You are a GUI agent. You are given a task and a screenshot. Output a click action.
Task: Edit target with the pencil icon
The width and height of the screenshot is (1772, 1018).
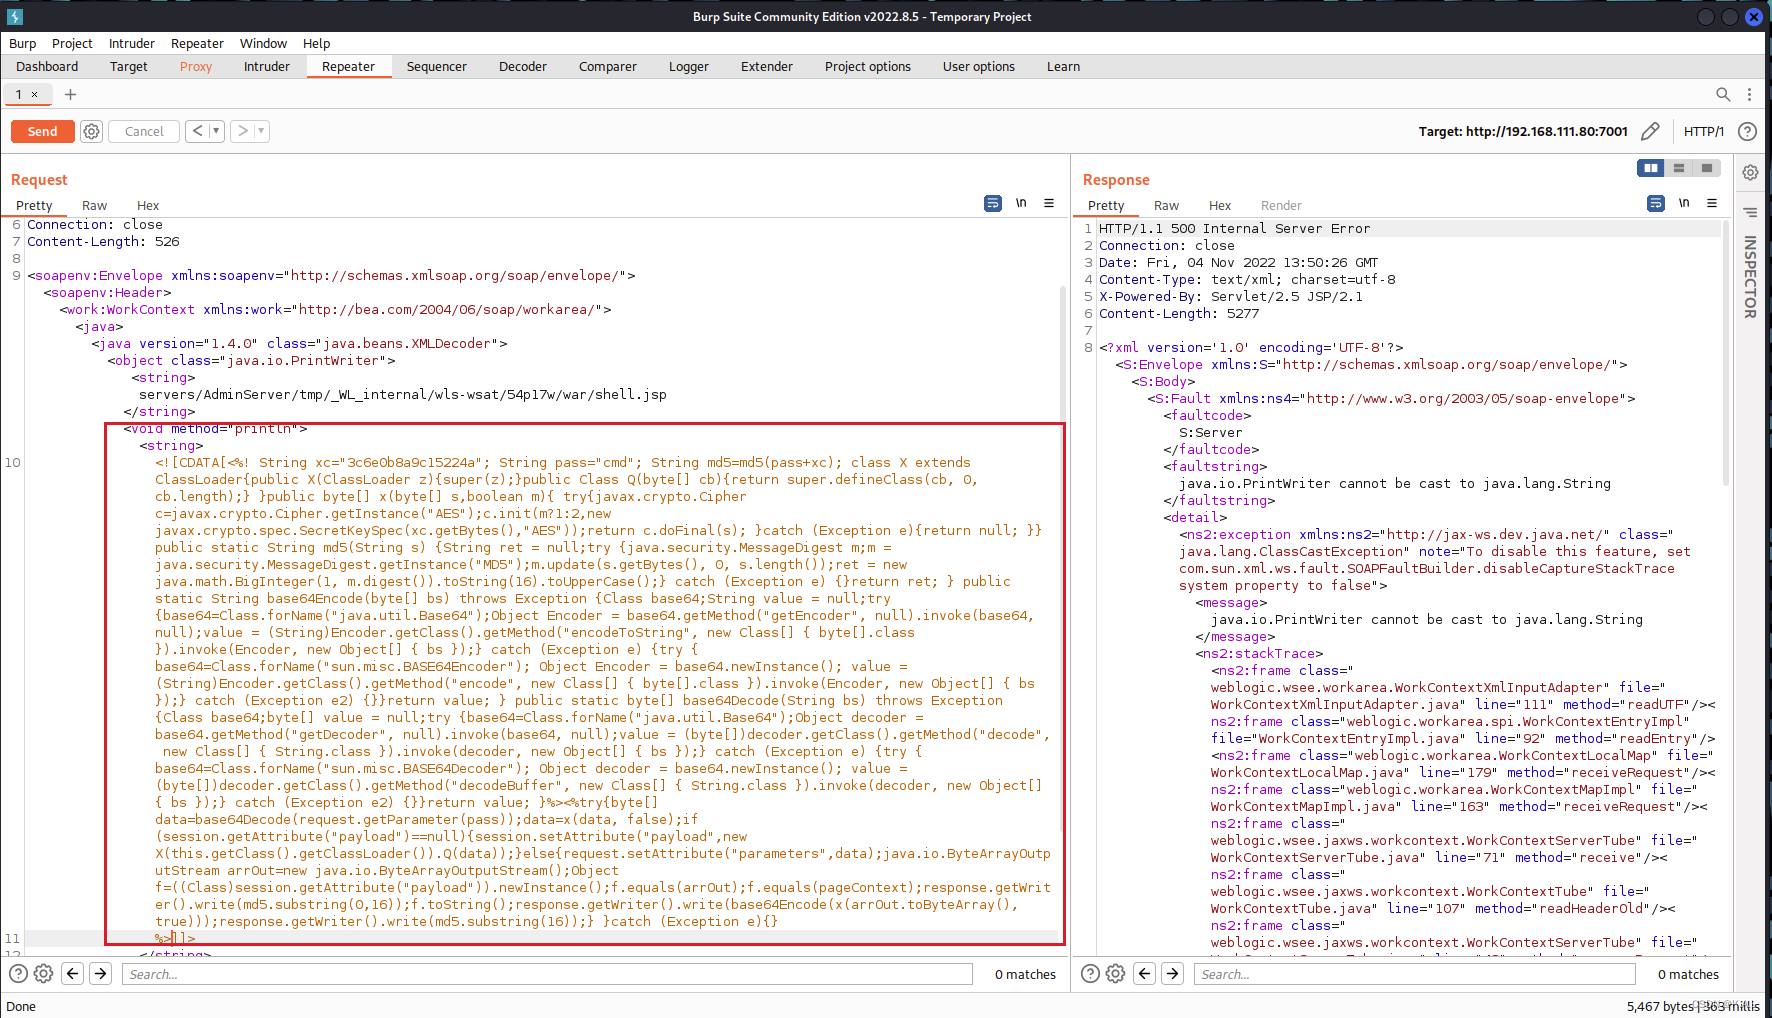1651,131
